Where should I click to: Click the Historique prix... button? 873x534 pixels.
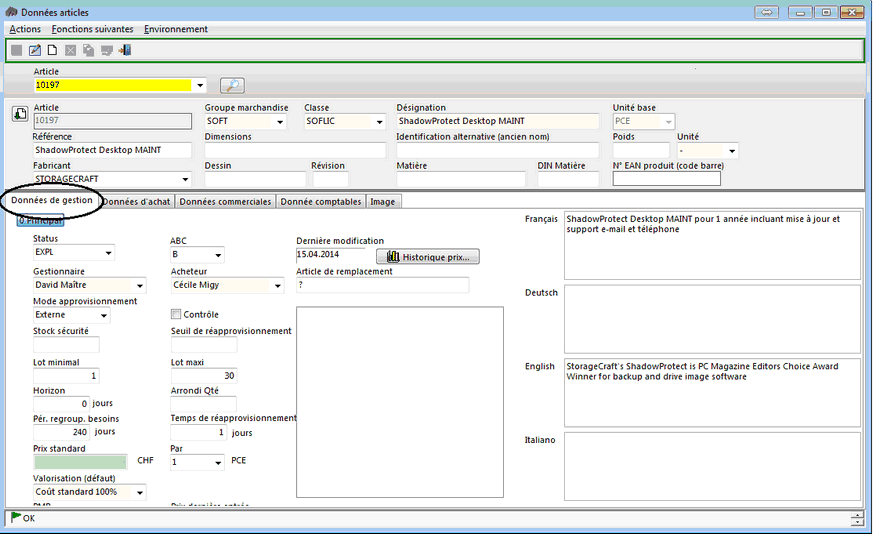428,257
